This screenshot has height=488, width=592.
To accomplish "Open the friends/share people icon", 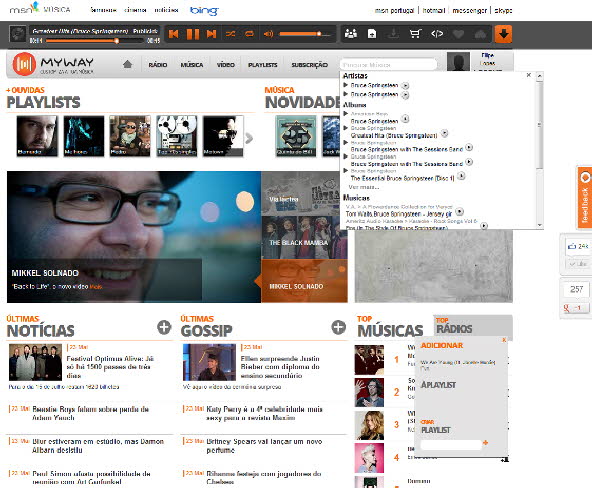I will point(351,34).
